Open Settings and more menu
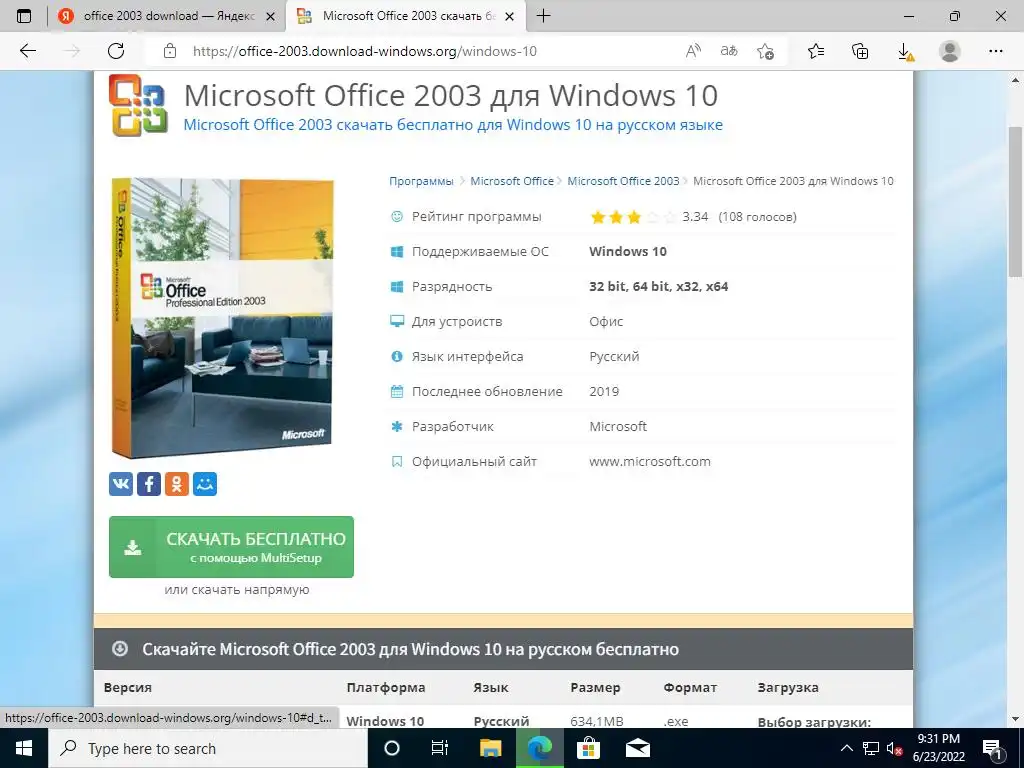 pos(995,51)
